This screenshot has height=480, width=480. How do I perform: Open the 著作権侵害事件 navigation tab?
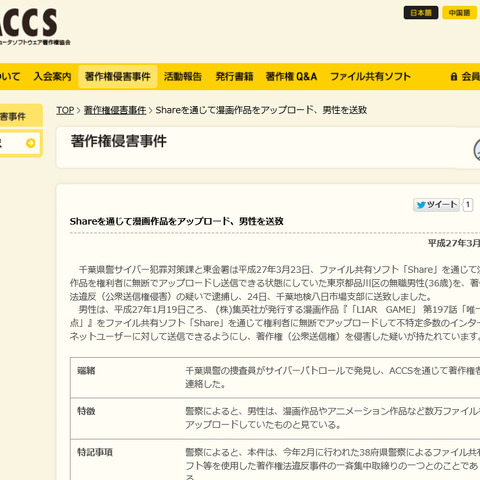pos(118,76)
